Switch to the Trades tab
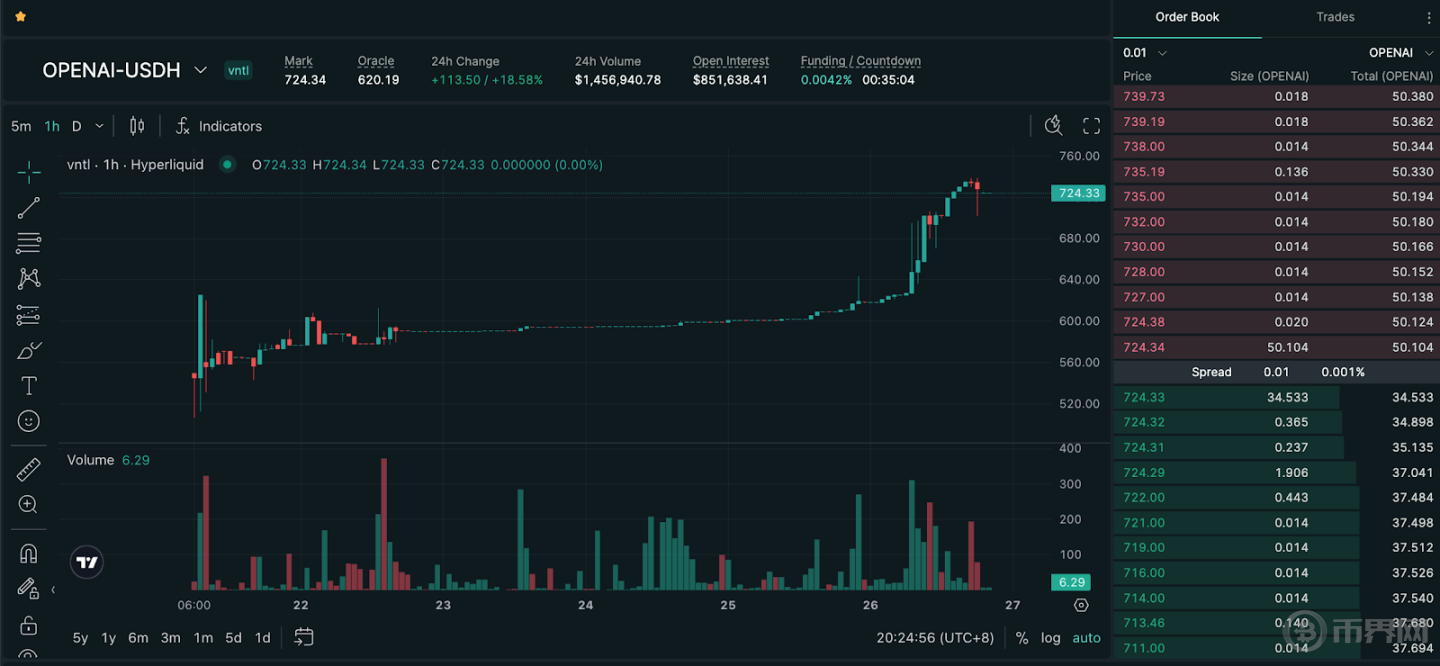Image resolution: width=1440 pixels, height=666 pixels. point(1335,17)
